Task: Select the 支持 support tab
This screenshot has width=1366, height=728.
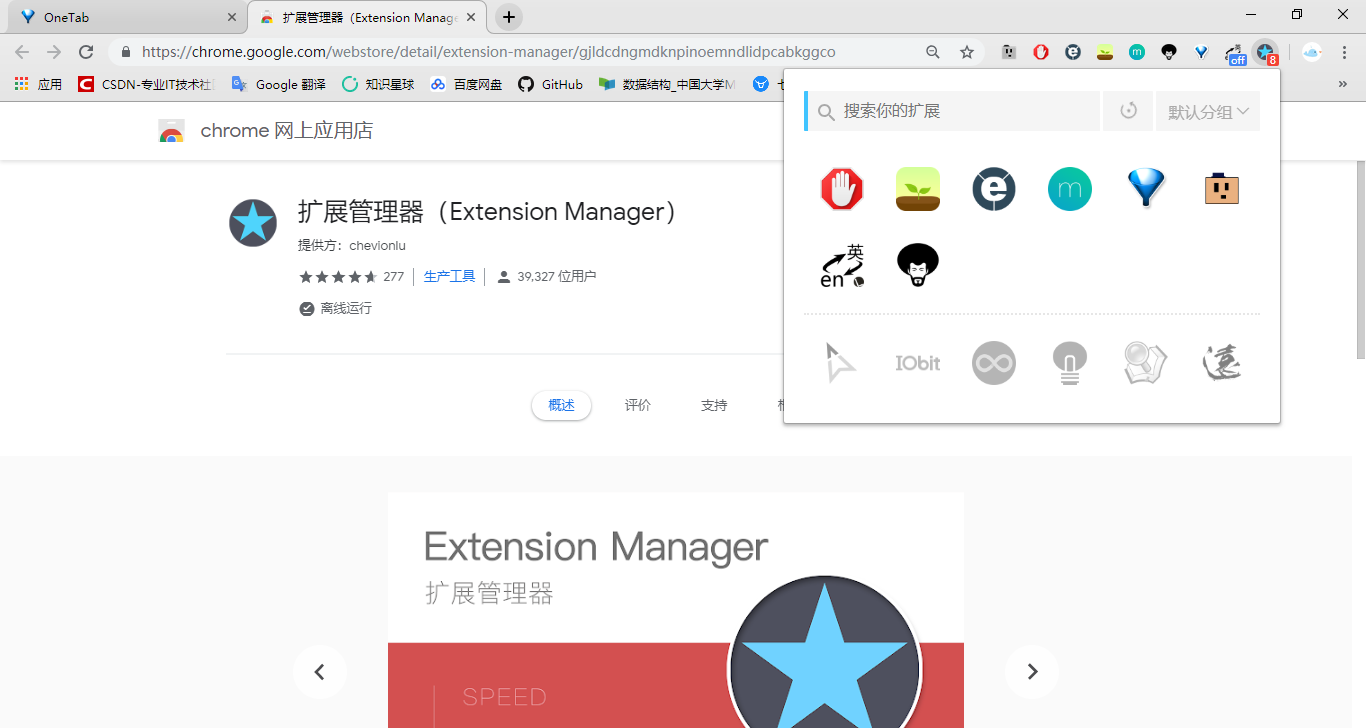Action: coord(714,405)
